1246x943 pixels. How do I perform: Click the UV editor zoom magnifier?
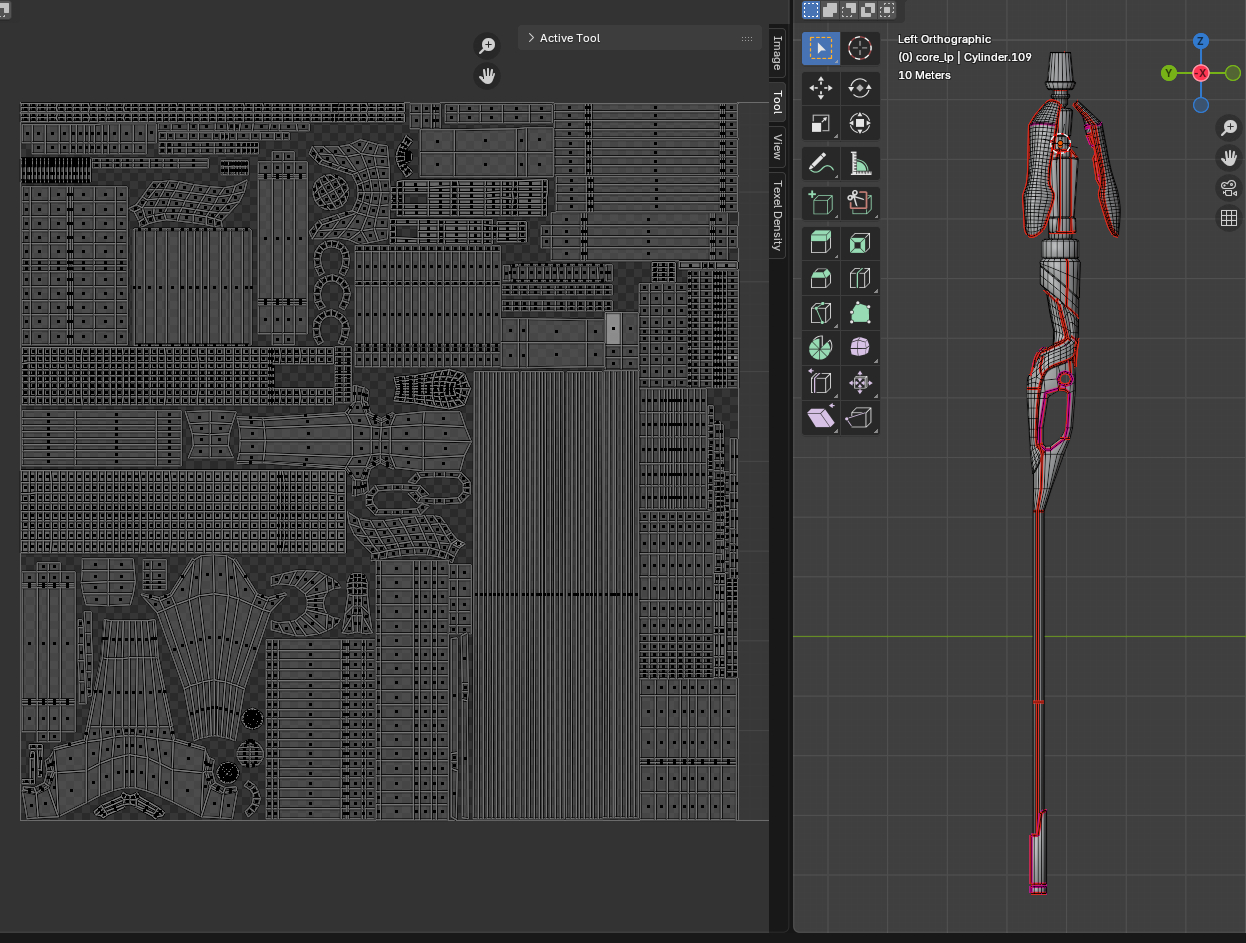tap(487, 45)
